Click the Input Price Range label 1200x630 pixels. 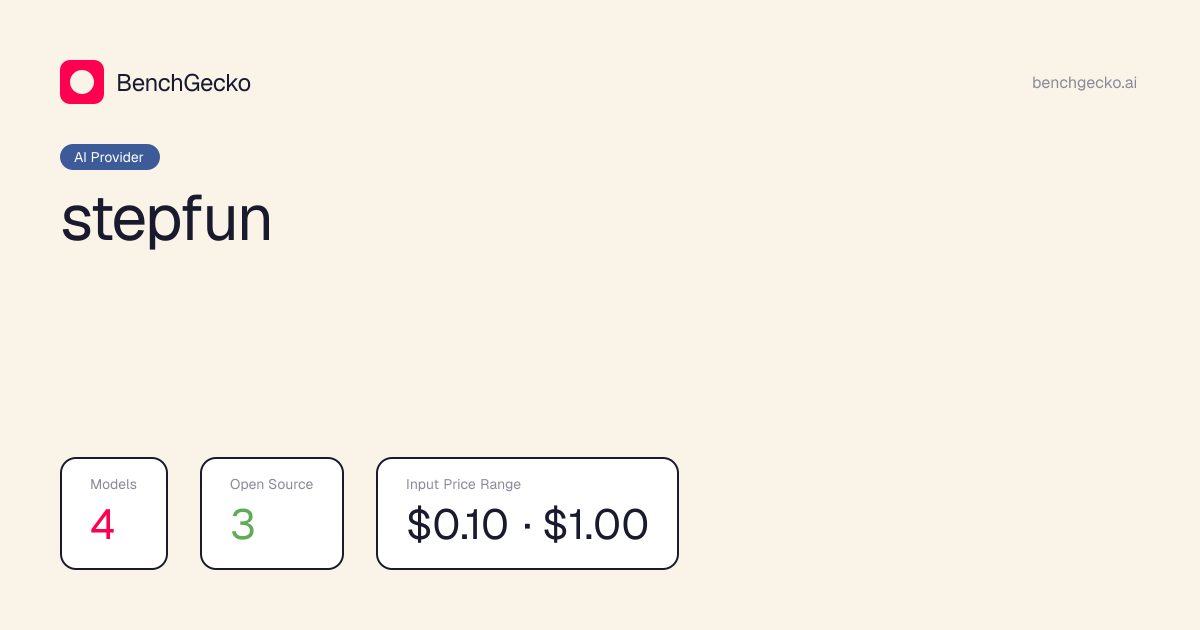point(463,484)
